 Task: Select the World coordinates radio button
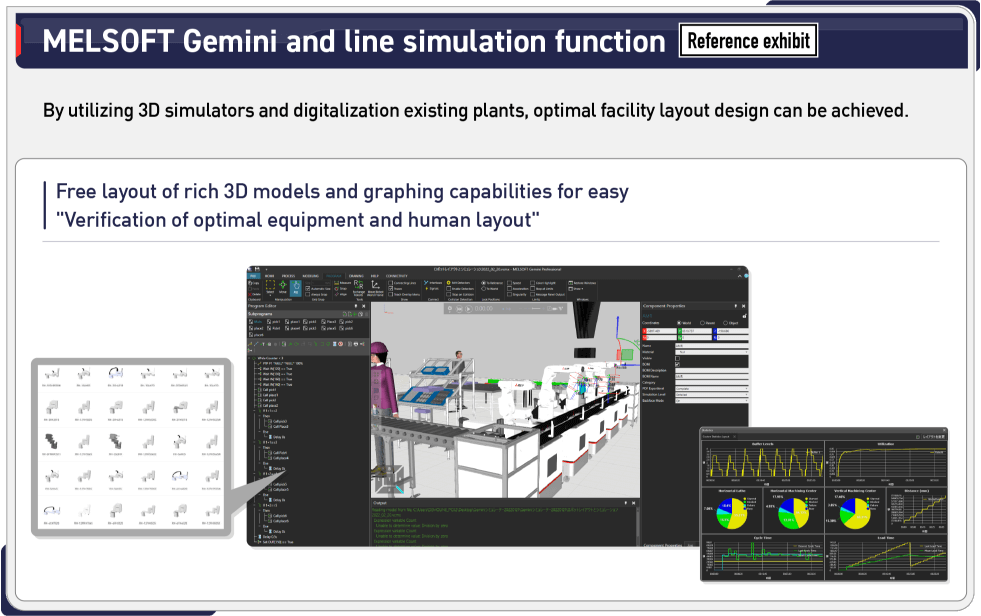pyautogui.click(x=681, y=323)
